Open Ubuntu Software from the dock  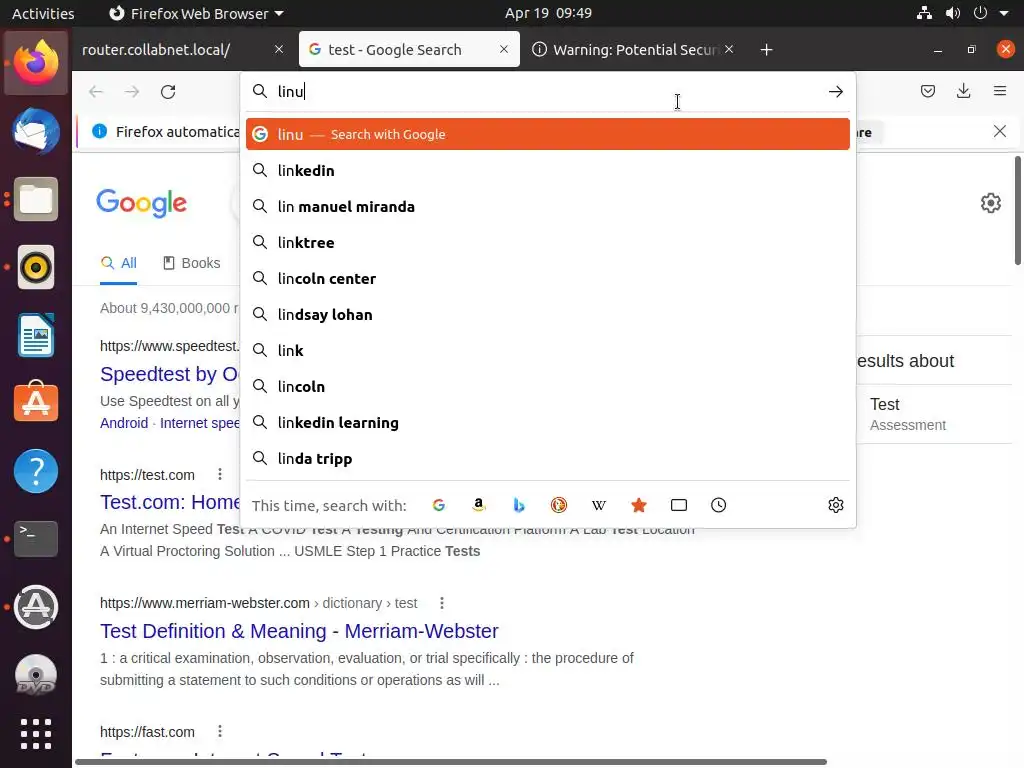(36, 403)
